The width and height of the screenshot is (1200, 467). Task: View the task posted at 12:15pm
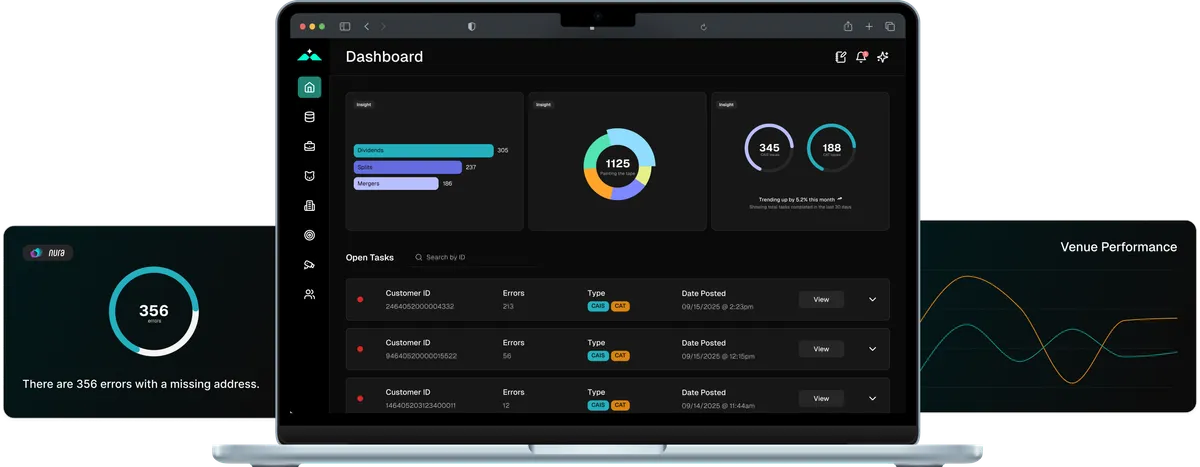pyautogui.click(x=821, y=349)
